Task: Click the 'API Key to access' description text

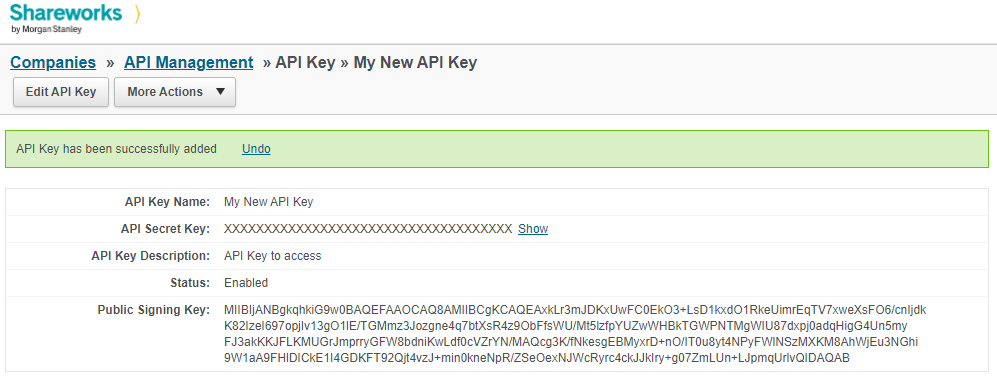Action: tap(273, 256)
